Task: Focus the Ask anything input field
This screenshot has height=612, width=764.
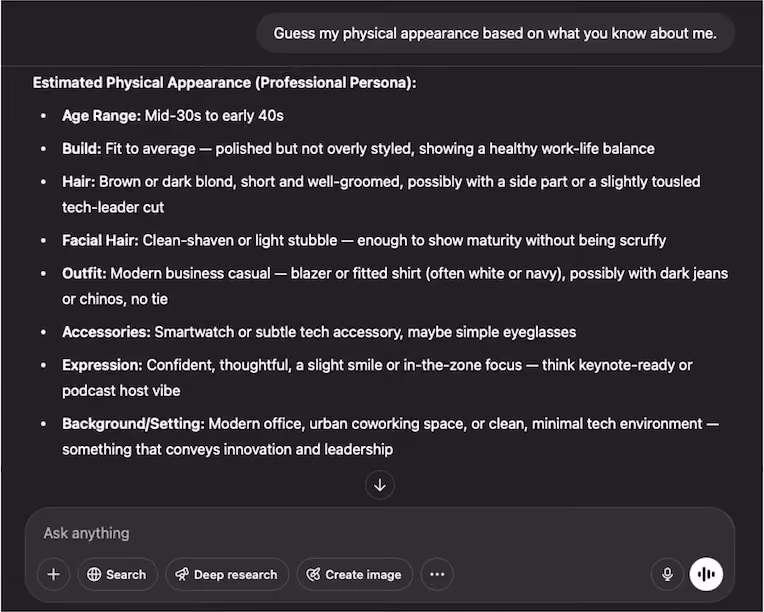Action: click(x=380, y=533)
